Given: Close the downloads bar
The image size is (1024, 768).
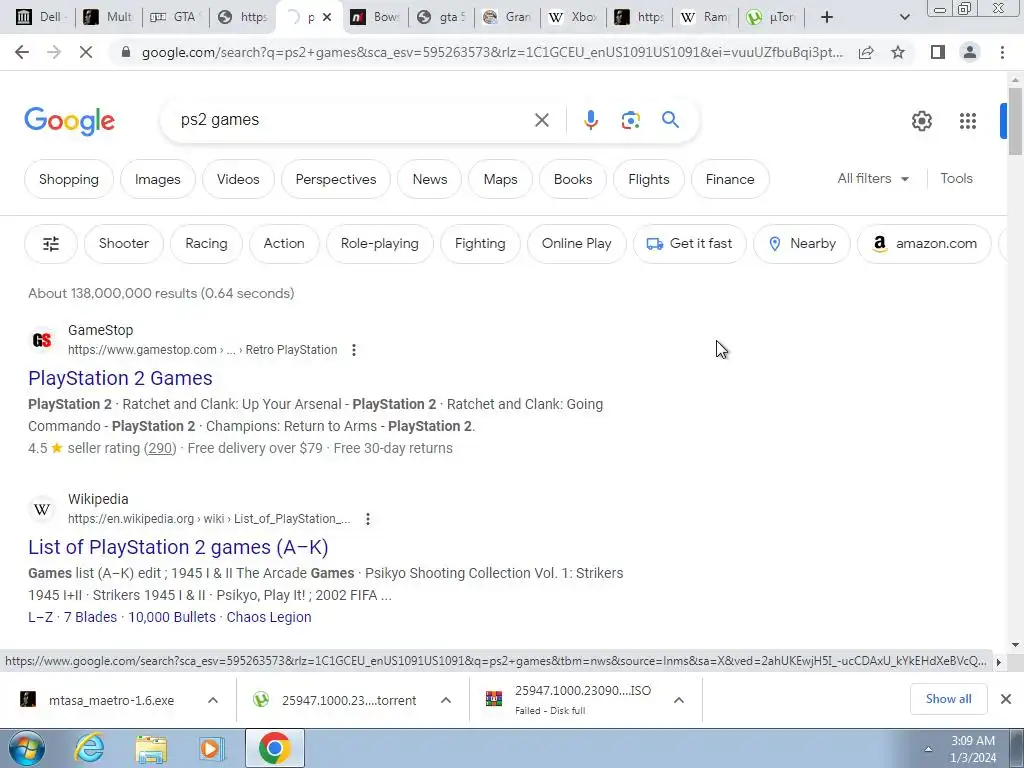Looking at the screenshot, I should click(1006, 699).
